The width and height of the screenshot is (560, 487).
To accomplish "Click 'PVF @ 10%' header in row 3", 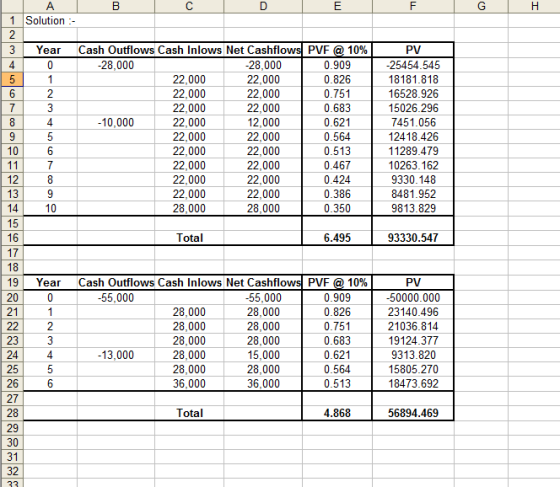I will [x=338, y=50].
